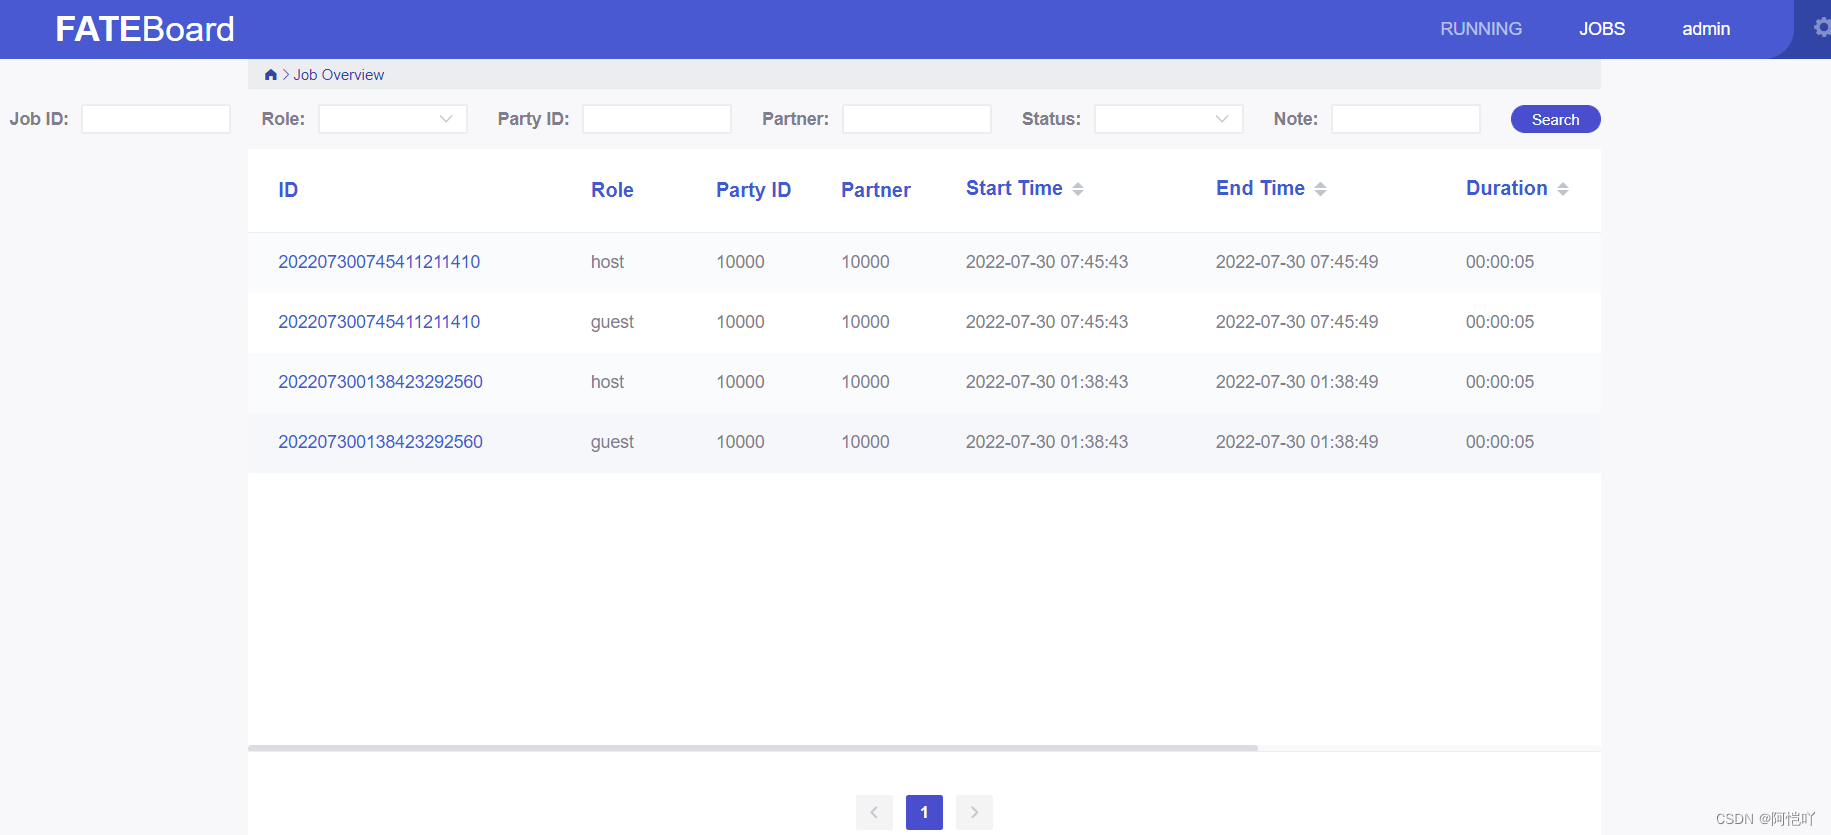1831x835 pixels.
Task: Click Start Time 2022-07-30 07:45:43 in host row
Action: pos(1047,262)
